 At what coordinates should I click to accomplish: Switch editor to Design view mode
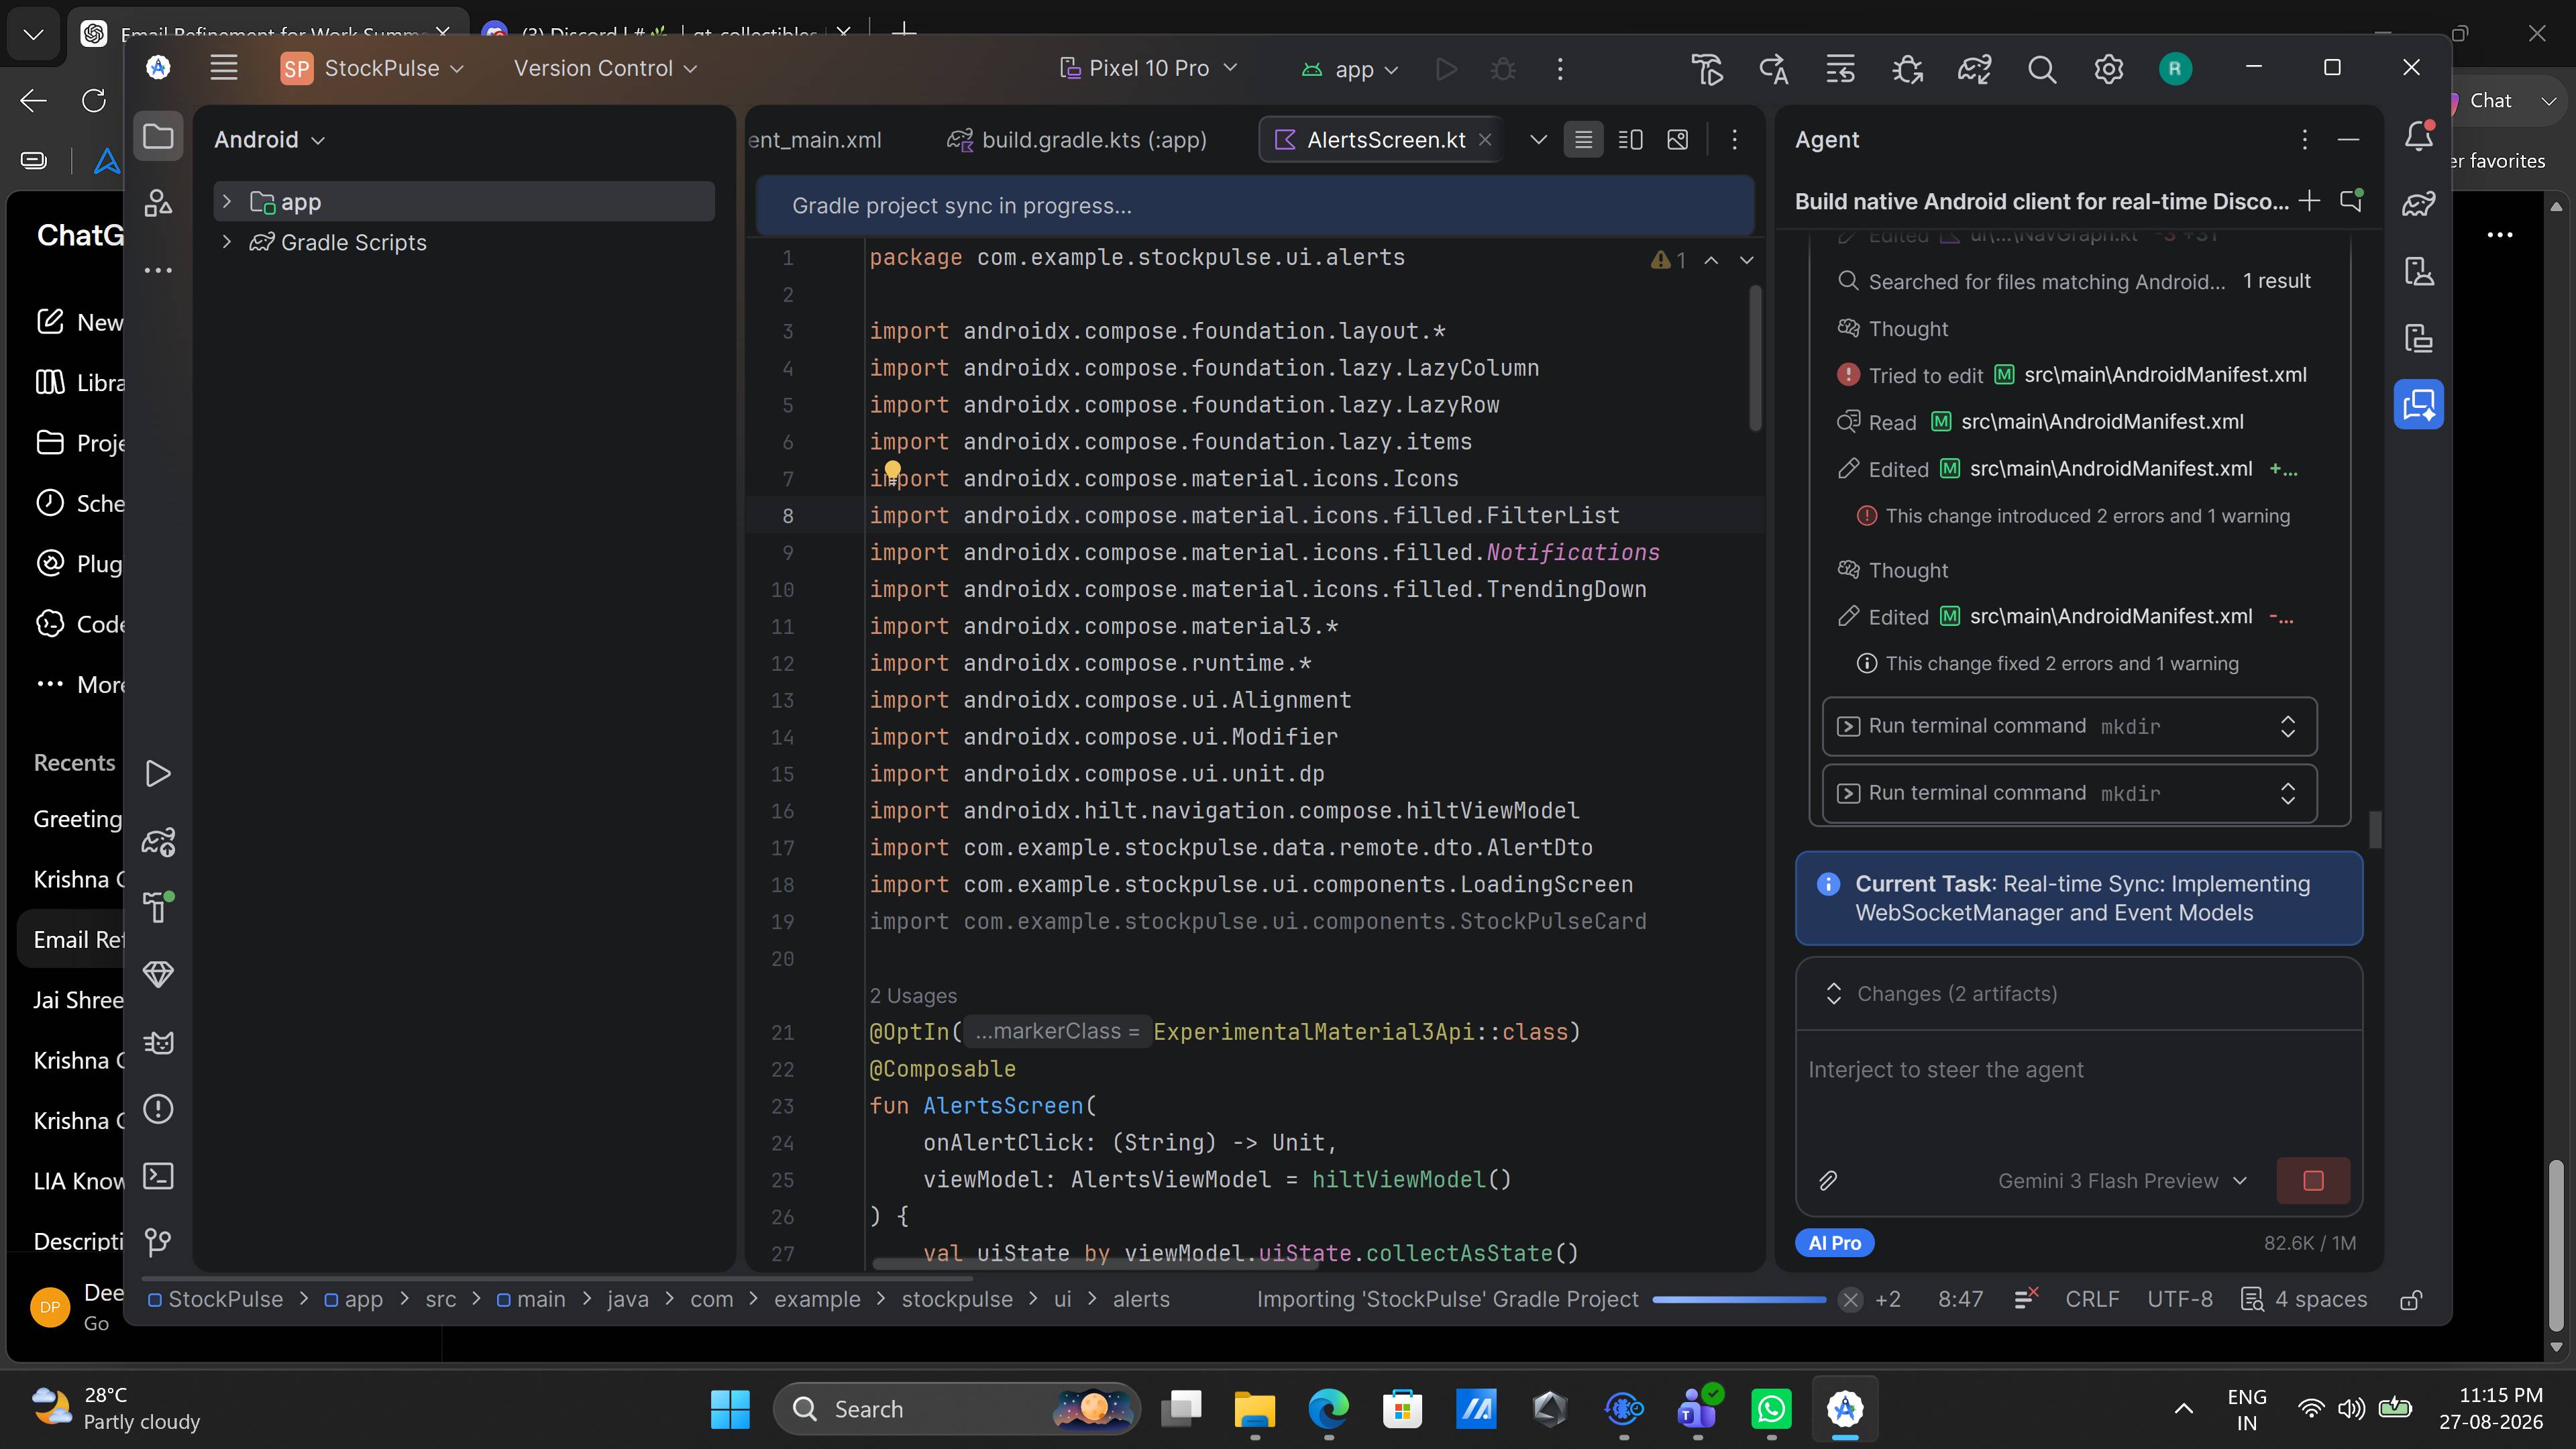1678,140
